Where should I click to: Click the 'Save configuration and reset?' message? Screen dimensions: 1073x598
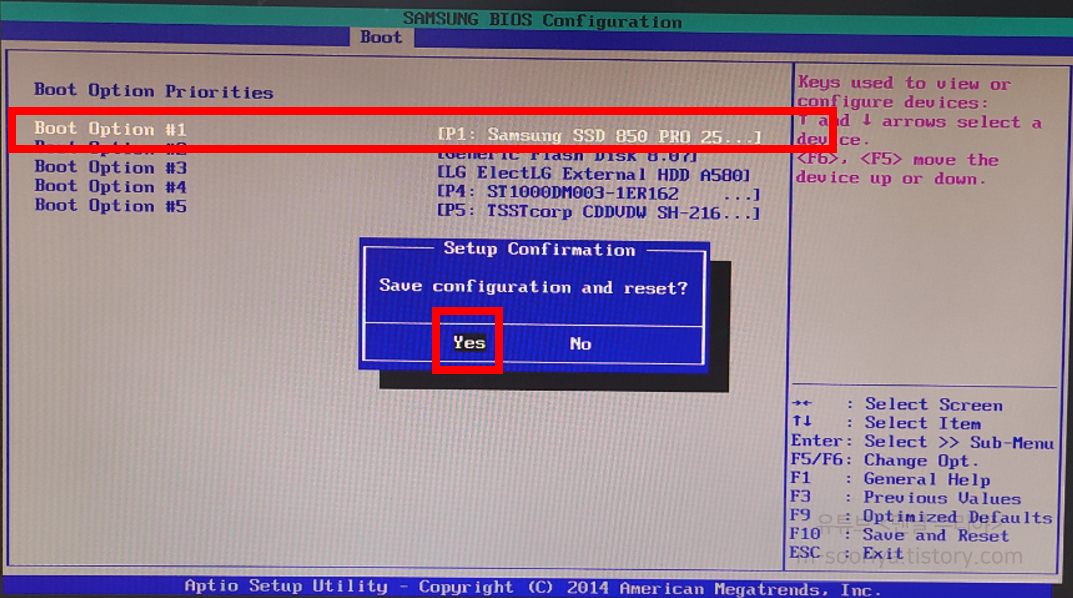(x=533, y=287)
